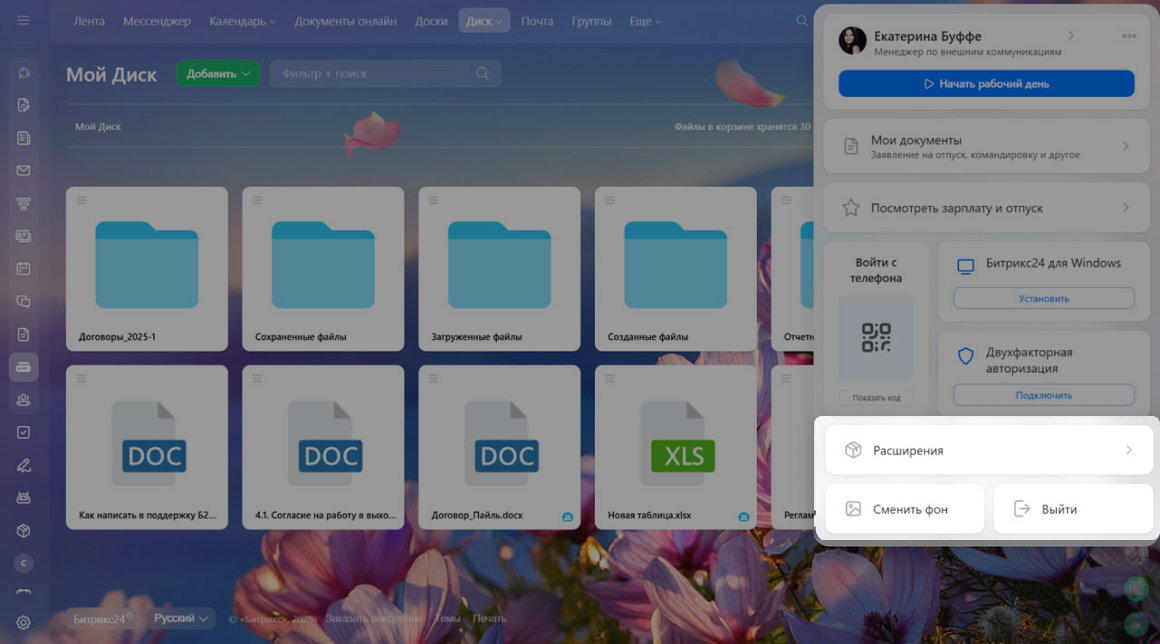Image resolution: width=1160 pixels, height=644 pixels.
Task: Click Выйти to log out
Action: [x=1073, y=509]
